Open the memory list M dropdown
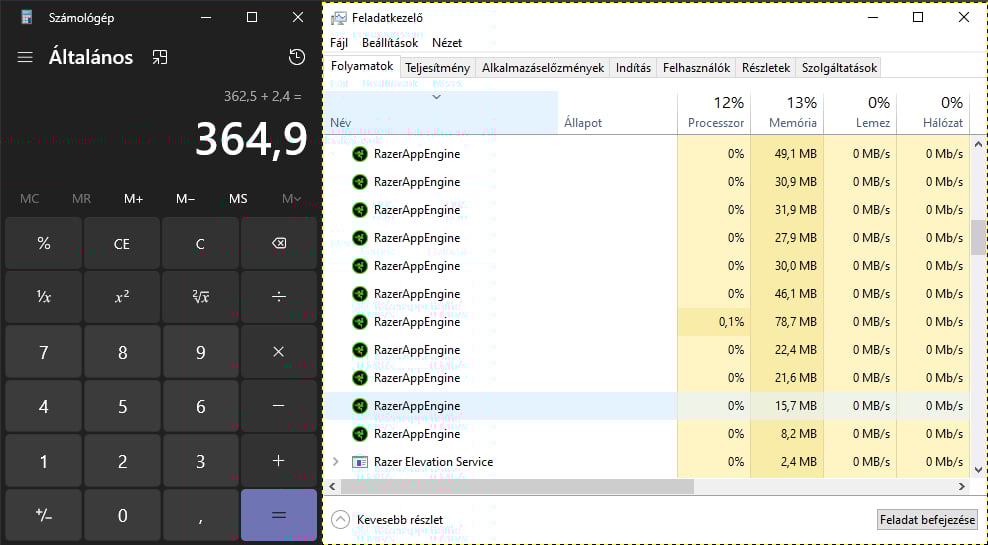 291,199
